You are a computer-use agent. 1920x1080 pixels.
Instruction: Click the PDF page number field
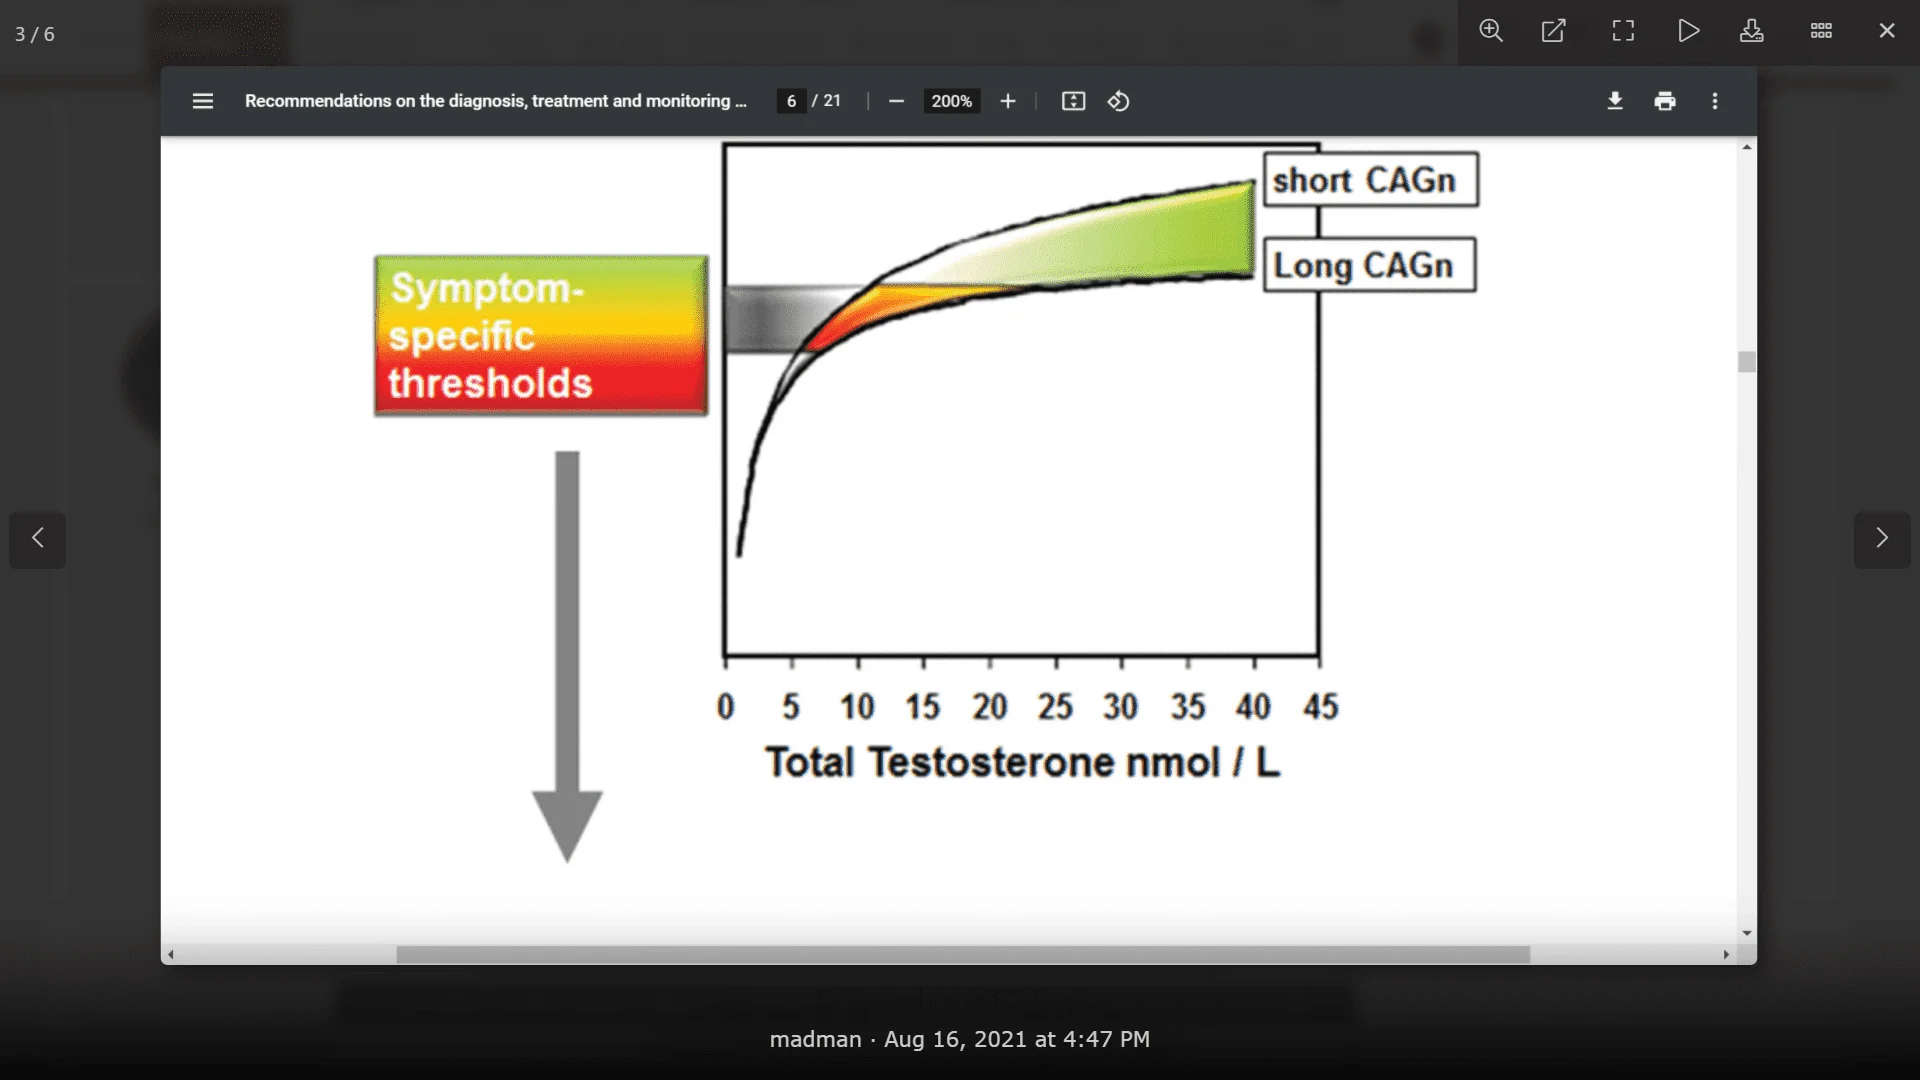tap(791, 101)
